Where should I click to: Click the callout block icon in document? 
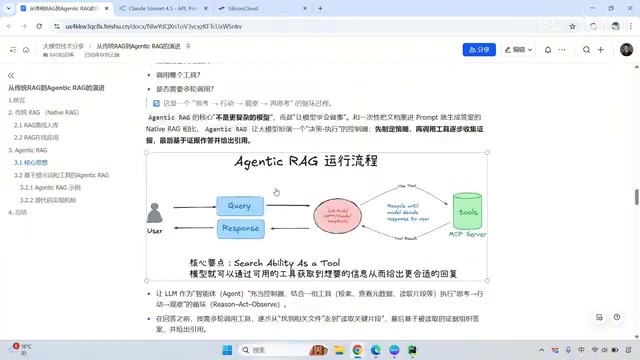click(156, 103)
